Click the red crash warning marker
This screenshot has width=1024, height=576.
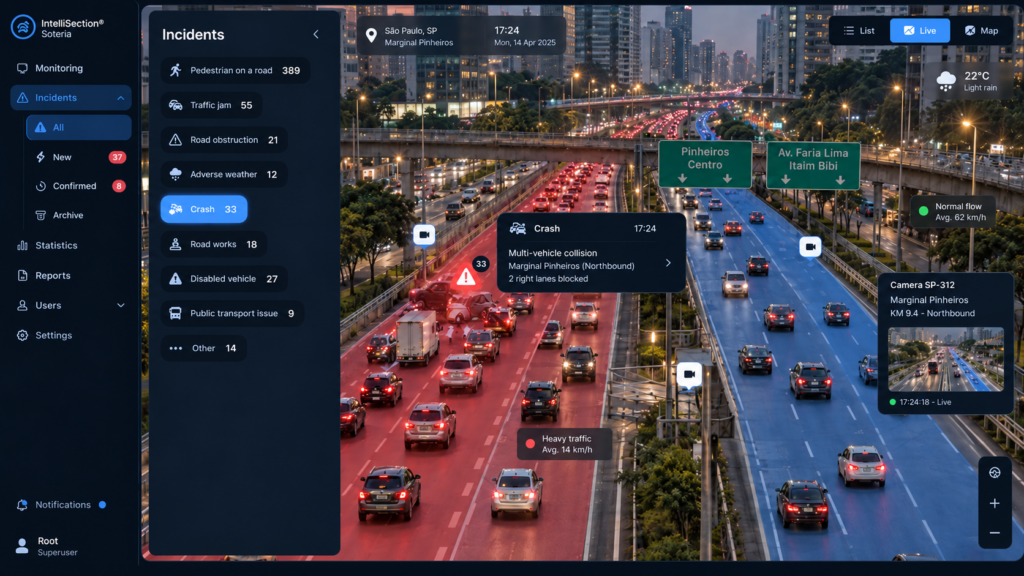click(466, 278)
